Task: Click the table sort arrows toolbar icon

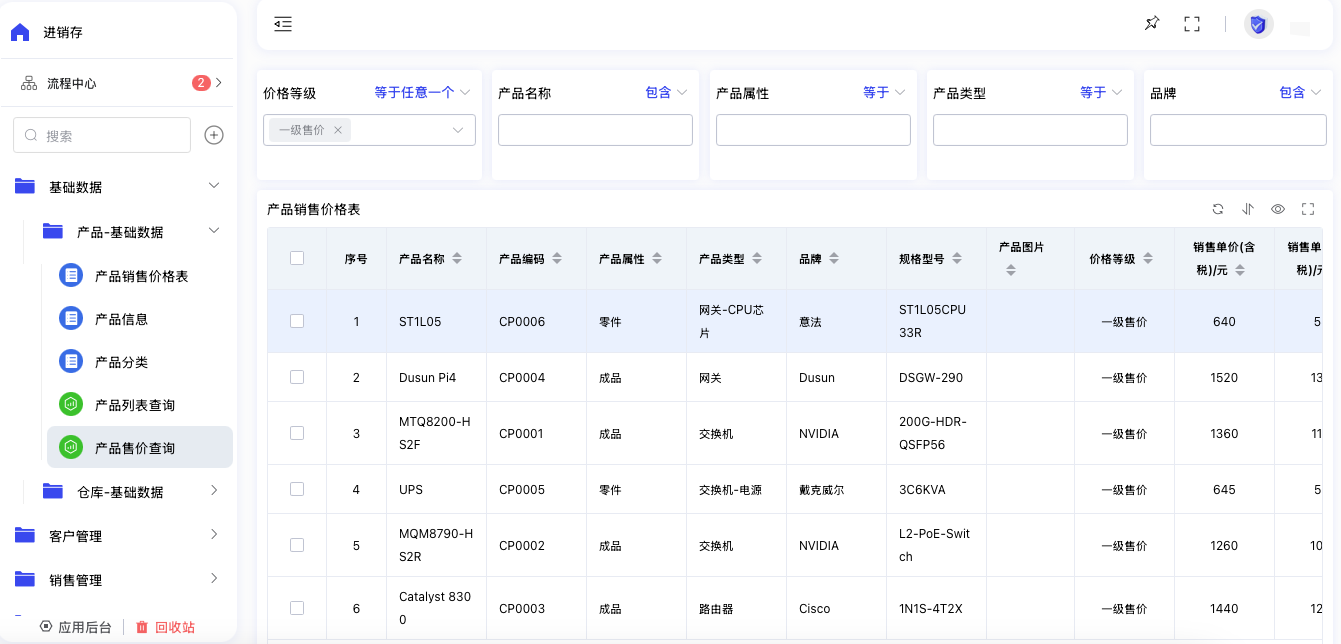Action: pyautogui.click(x=1248, y=209)
